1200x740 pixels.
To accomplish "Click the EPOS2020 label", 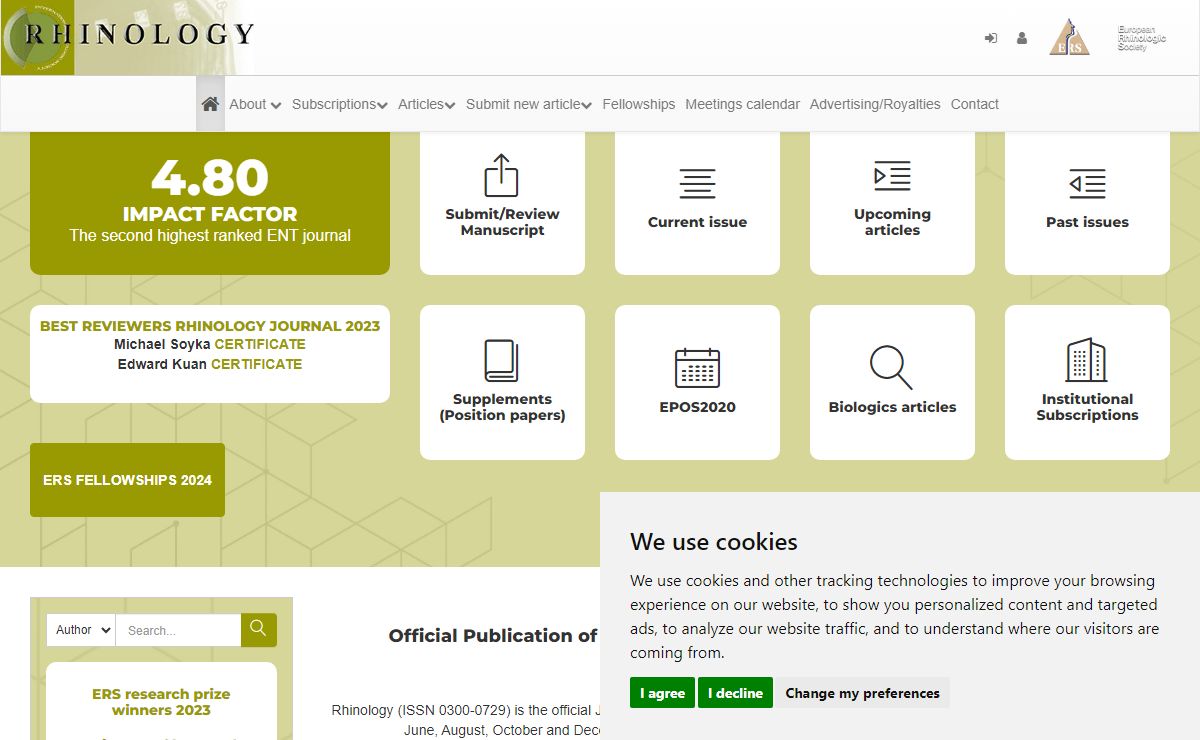I will (x=697, y=407).
